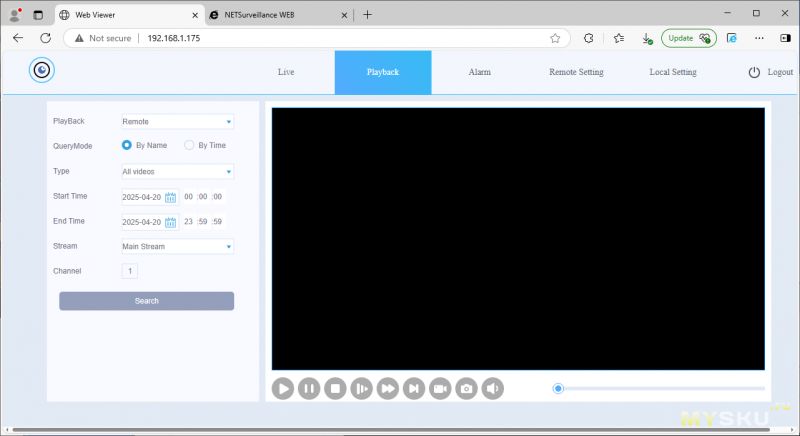This screenshot has height=436, width=800.
Task: Take a snapshot with the camera icon
Action: [466, 389]
